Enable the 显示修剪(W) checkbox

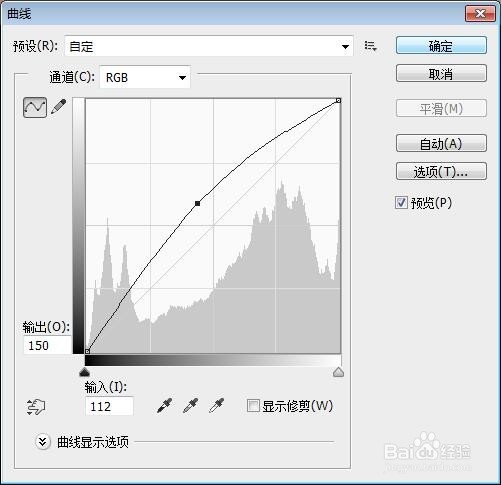253,406
